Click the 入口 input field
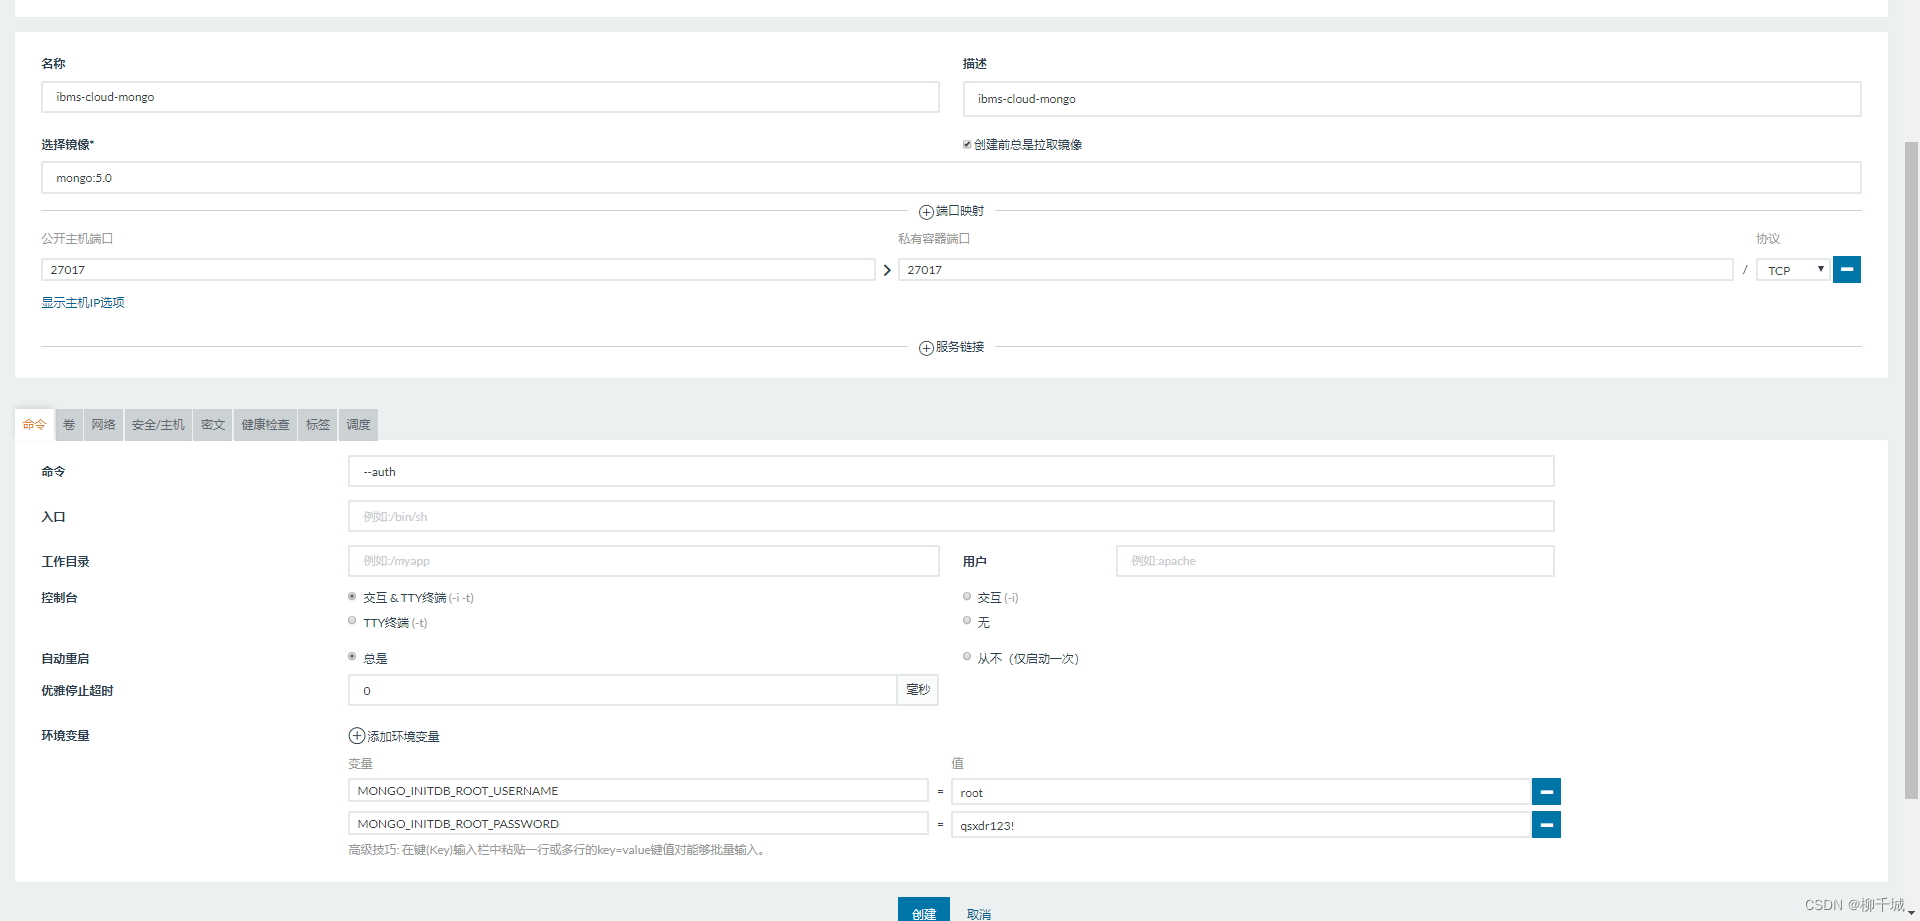The width and height of the screenshot is (1920, 921). click(951, 517)
